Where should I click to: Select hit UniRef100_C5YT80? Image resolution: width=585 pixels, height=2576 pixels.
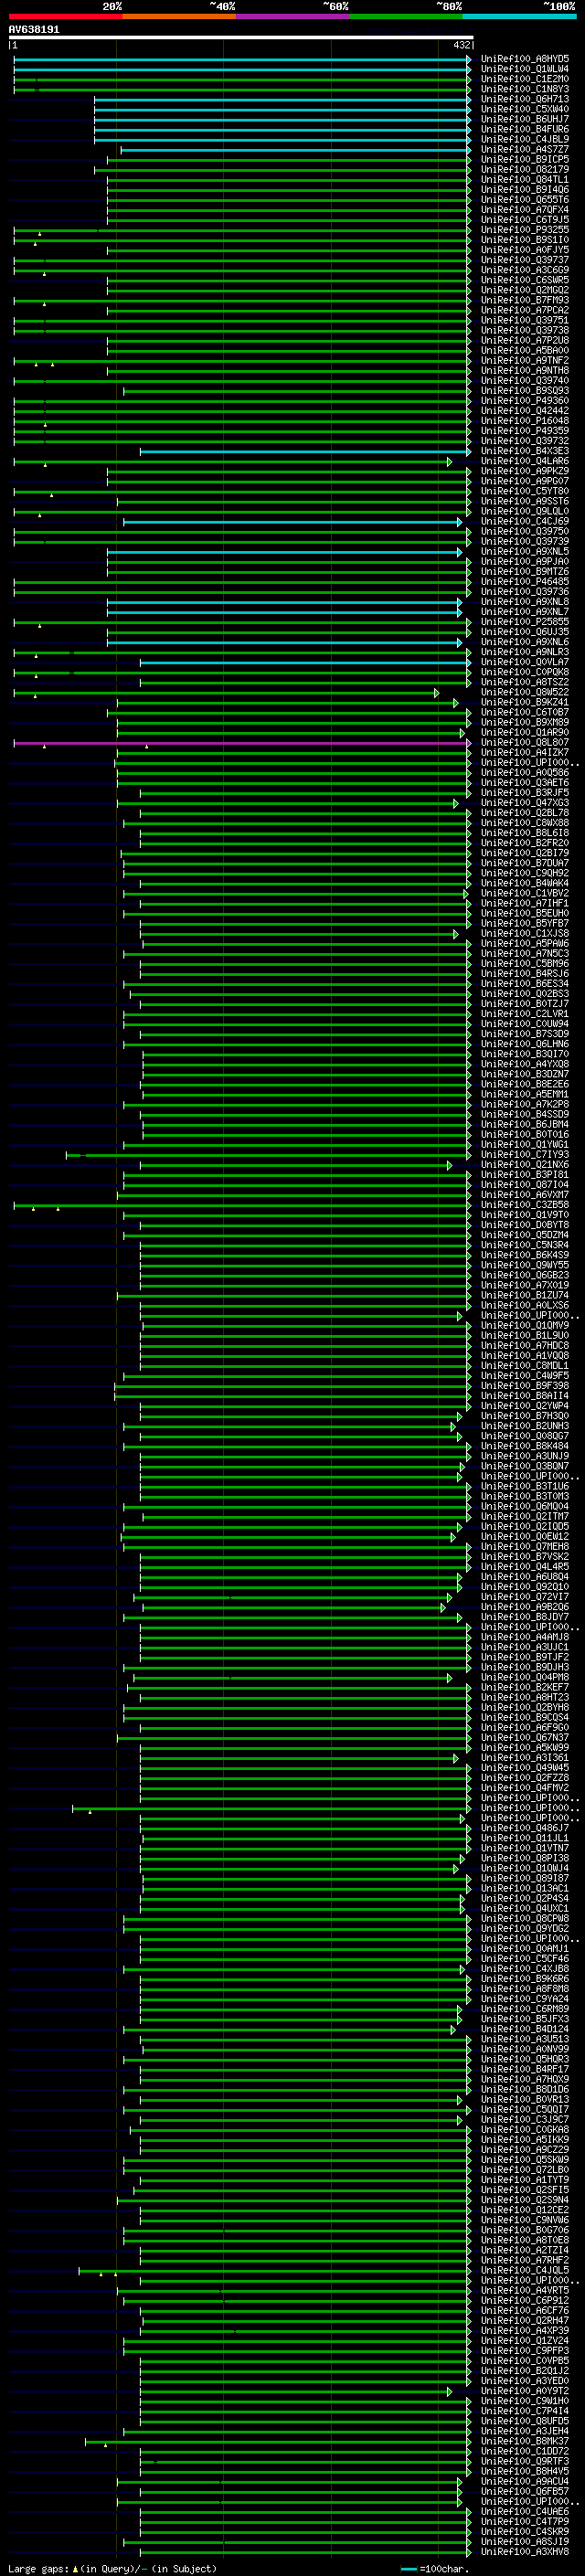click(x=525, y=491)
